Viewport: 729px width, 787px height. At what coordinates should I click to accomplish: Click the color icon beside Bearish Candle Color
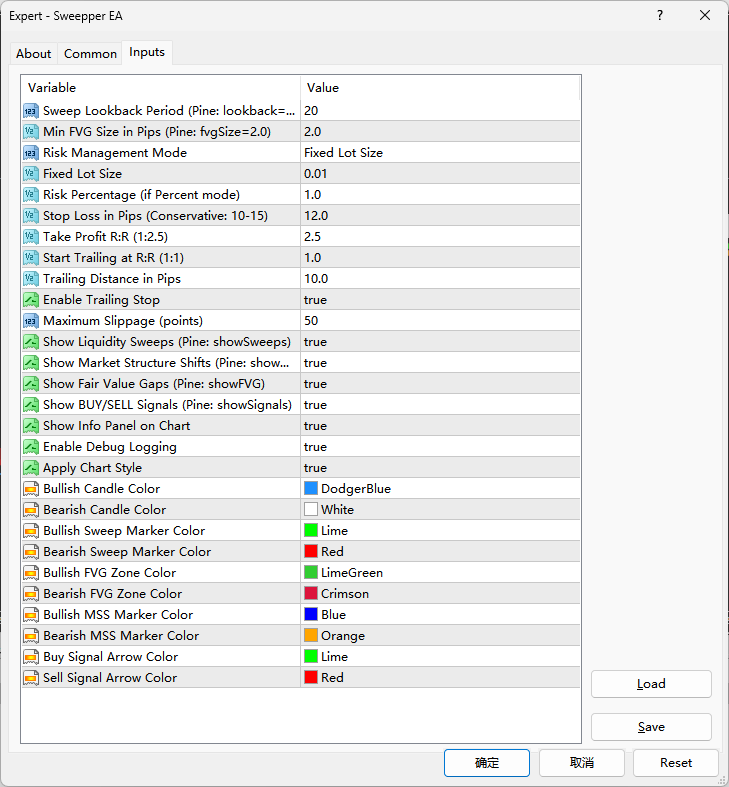(31, 510)
